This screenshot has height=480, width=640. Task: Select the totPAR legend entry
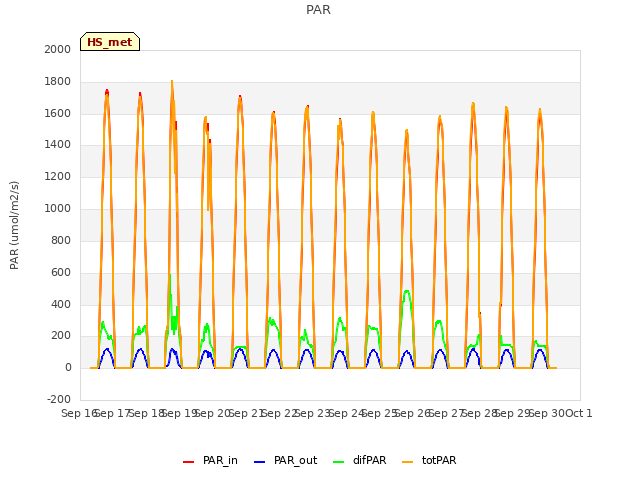(x=429, y=460)
